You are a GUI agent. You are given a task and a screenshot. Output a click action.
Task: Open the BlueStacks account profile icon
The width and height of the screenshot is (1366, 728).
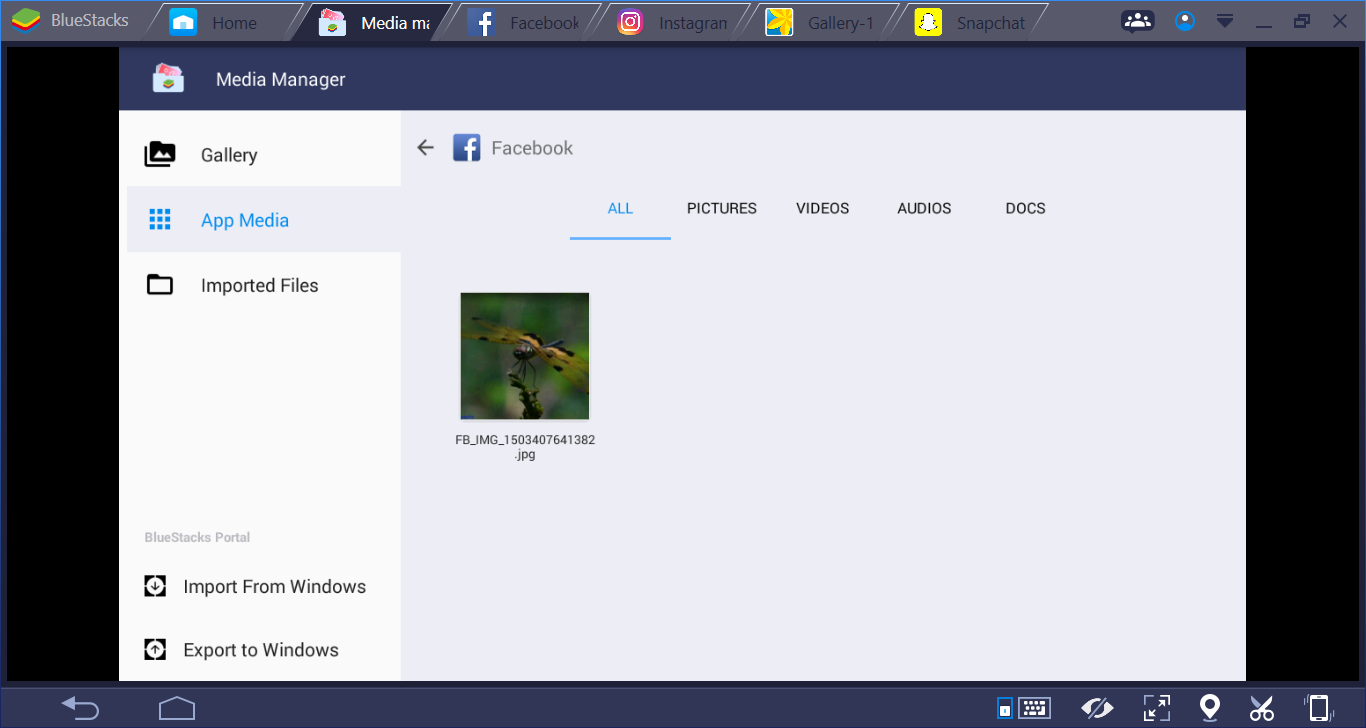1185,21
